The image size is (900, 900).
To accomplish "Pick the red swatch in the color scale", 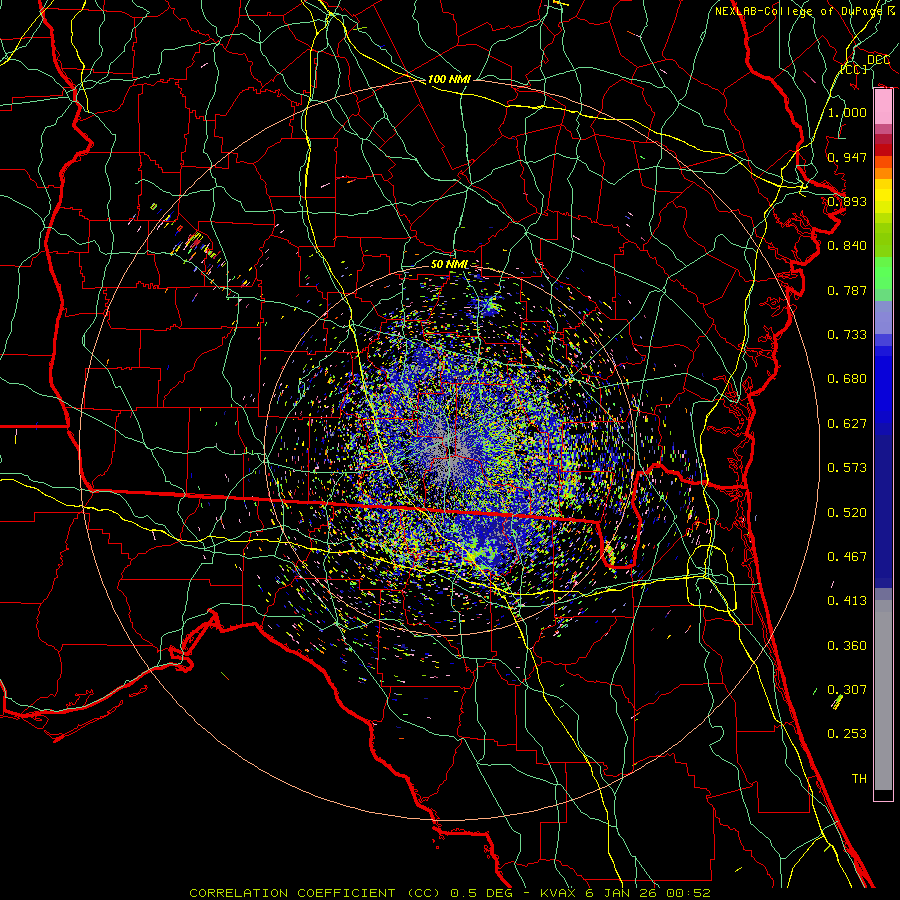I will [883, 149].
